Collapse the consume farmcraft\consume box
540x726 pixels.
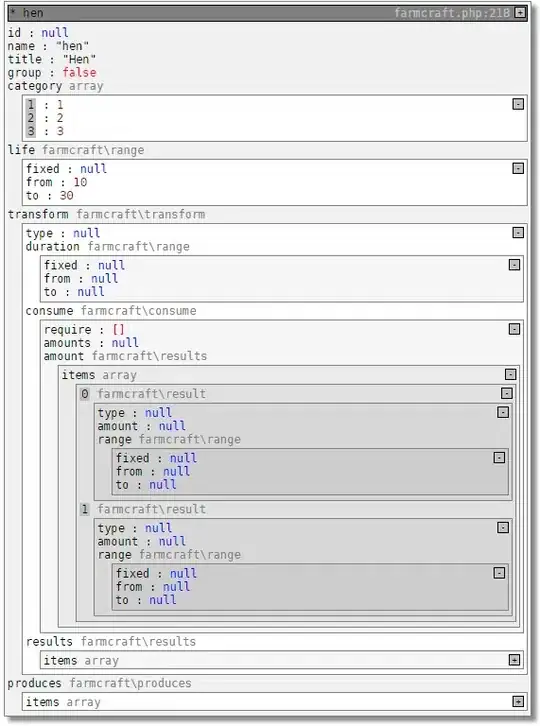pos(514,329)
